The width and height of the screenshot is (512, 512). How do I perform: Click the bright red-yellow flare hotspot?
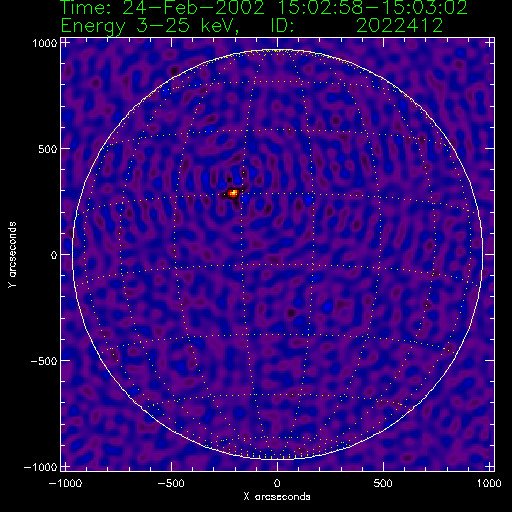pos(233,193)
